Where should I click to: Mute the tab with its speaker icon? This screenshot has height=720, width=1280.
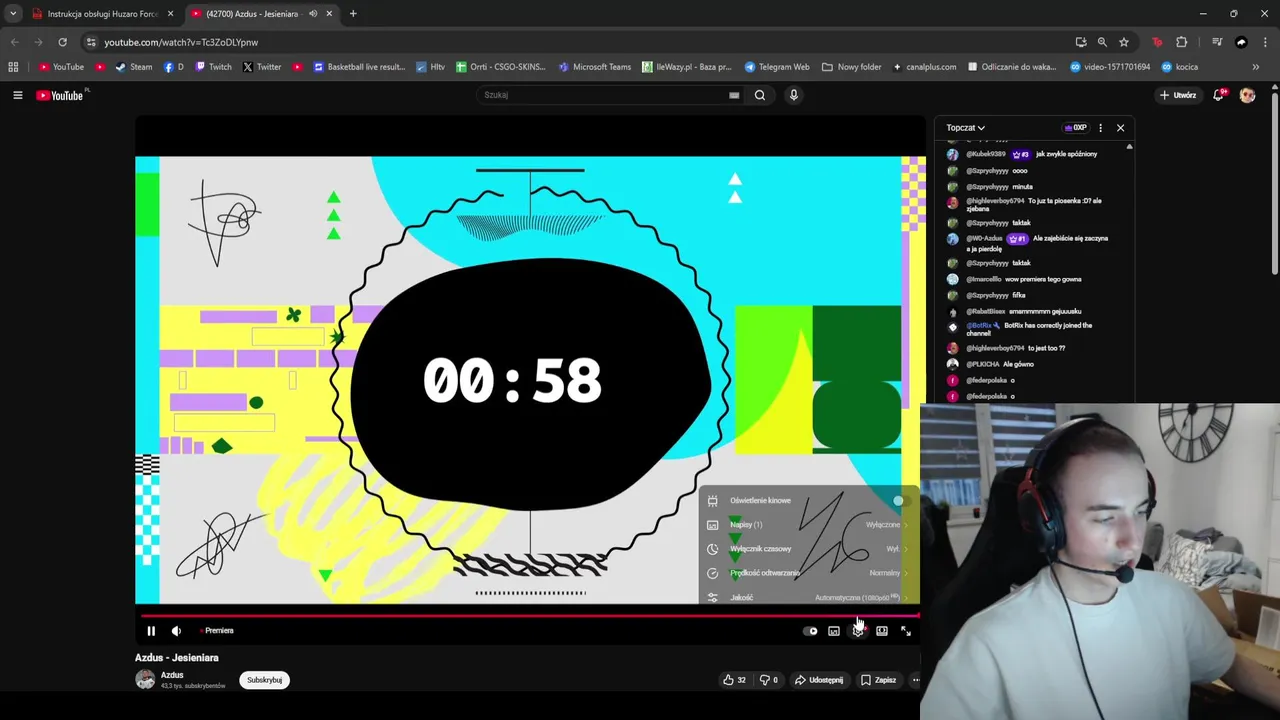(x=313, y=14)
